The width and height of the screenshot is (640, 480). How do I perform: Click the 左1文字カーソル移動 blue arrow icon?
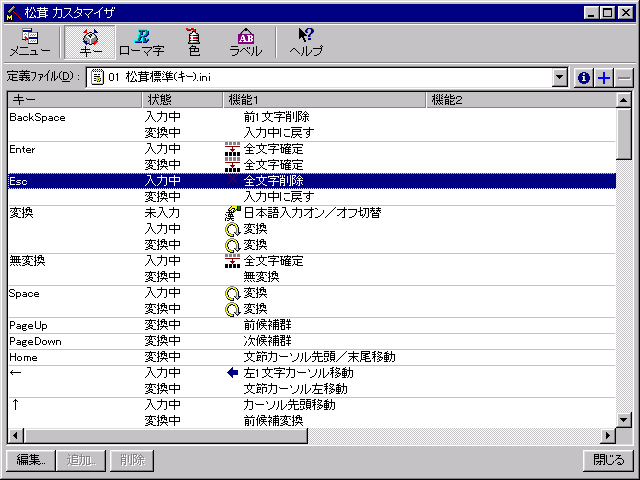click(232, 373)
